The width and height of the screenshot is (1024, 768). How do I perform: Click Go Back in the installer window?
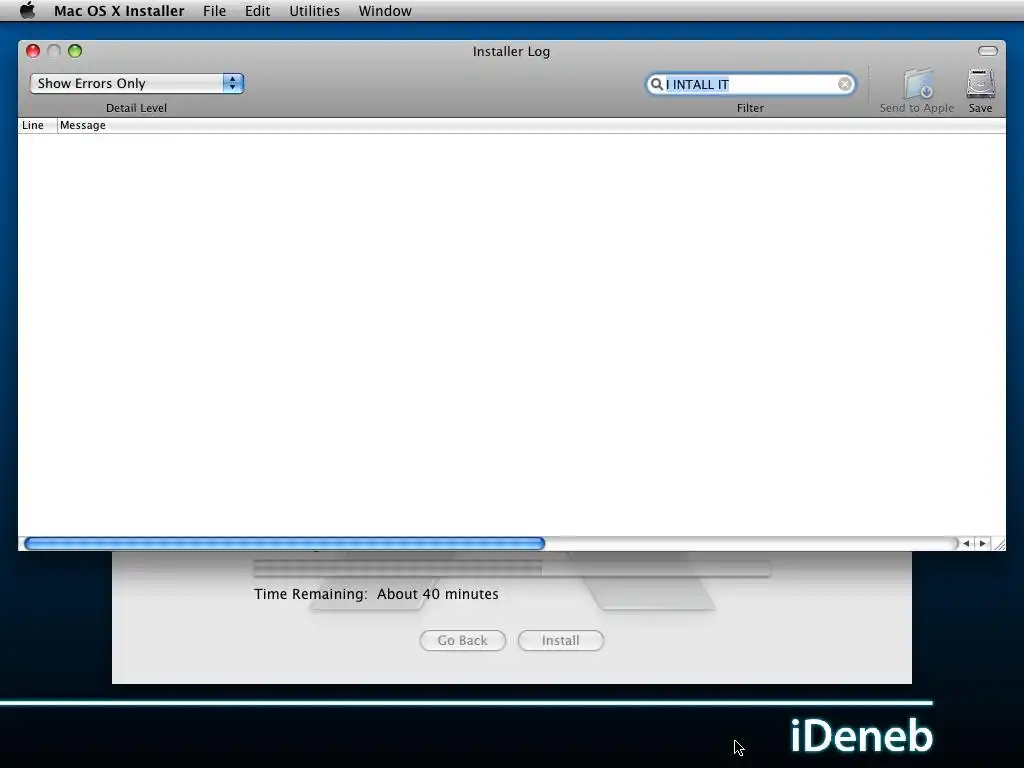click(462, 641)
